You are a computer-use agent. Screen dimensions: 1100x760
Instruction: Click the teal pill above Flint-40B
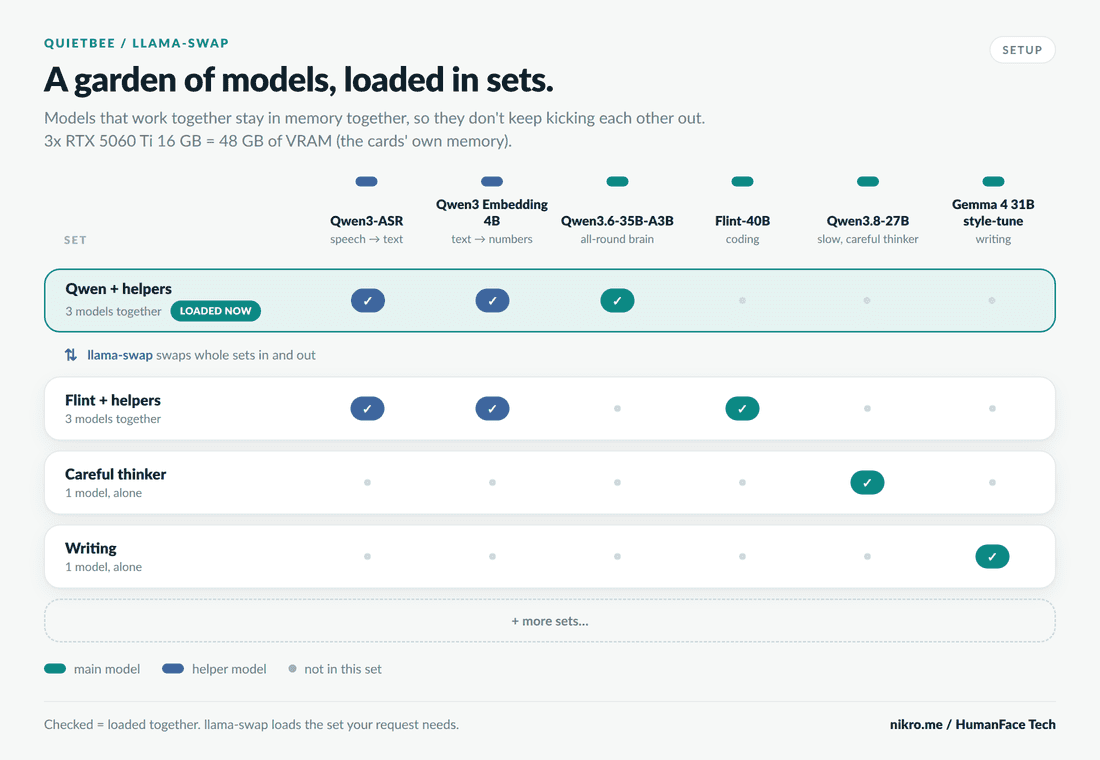pos(742,182)
